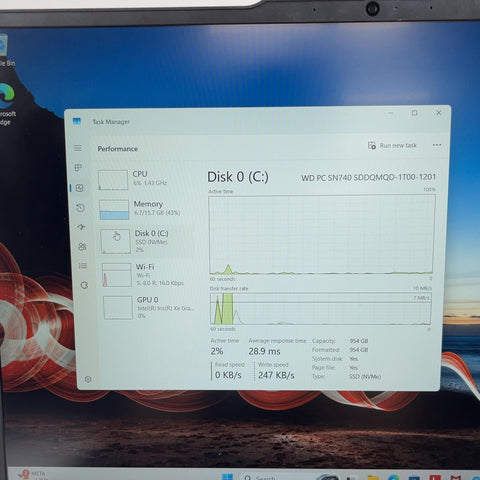
Task: Click the 2% active time value
Action: coord(217,351)
